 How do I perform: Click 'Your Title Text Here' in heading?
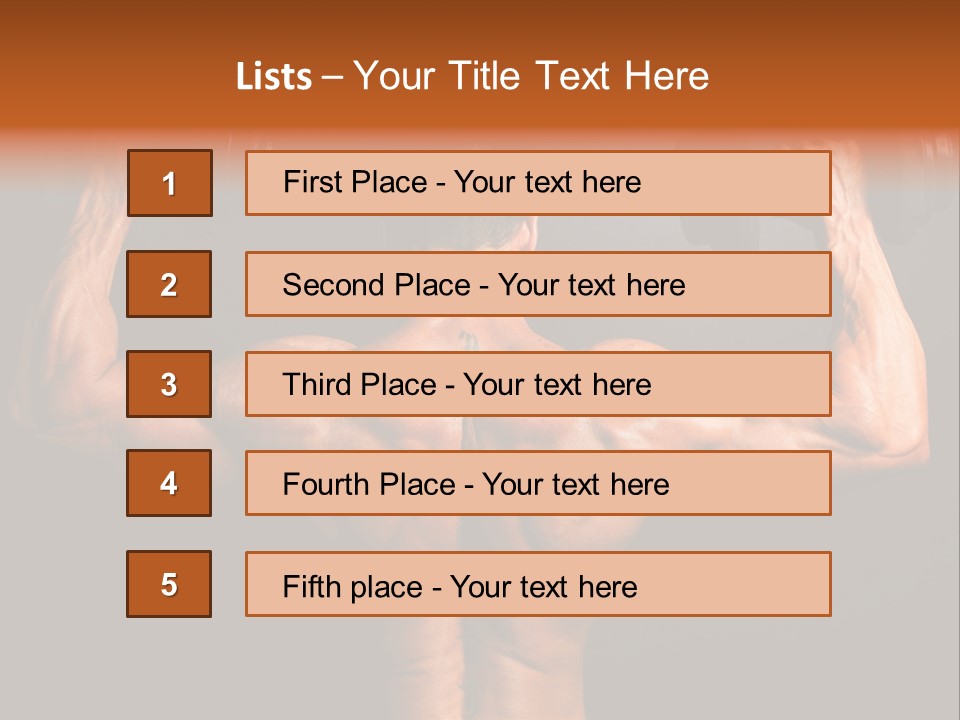pos(531,76)
